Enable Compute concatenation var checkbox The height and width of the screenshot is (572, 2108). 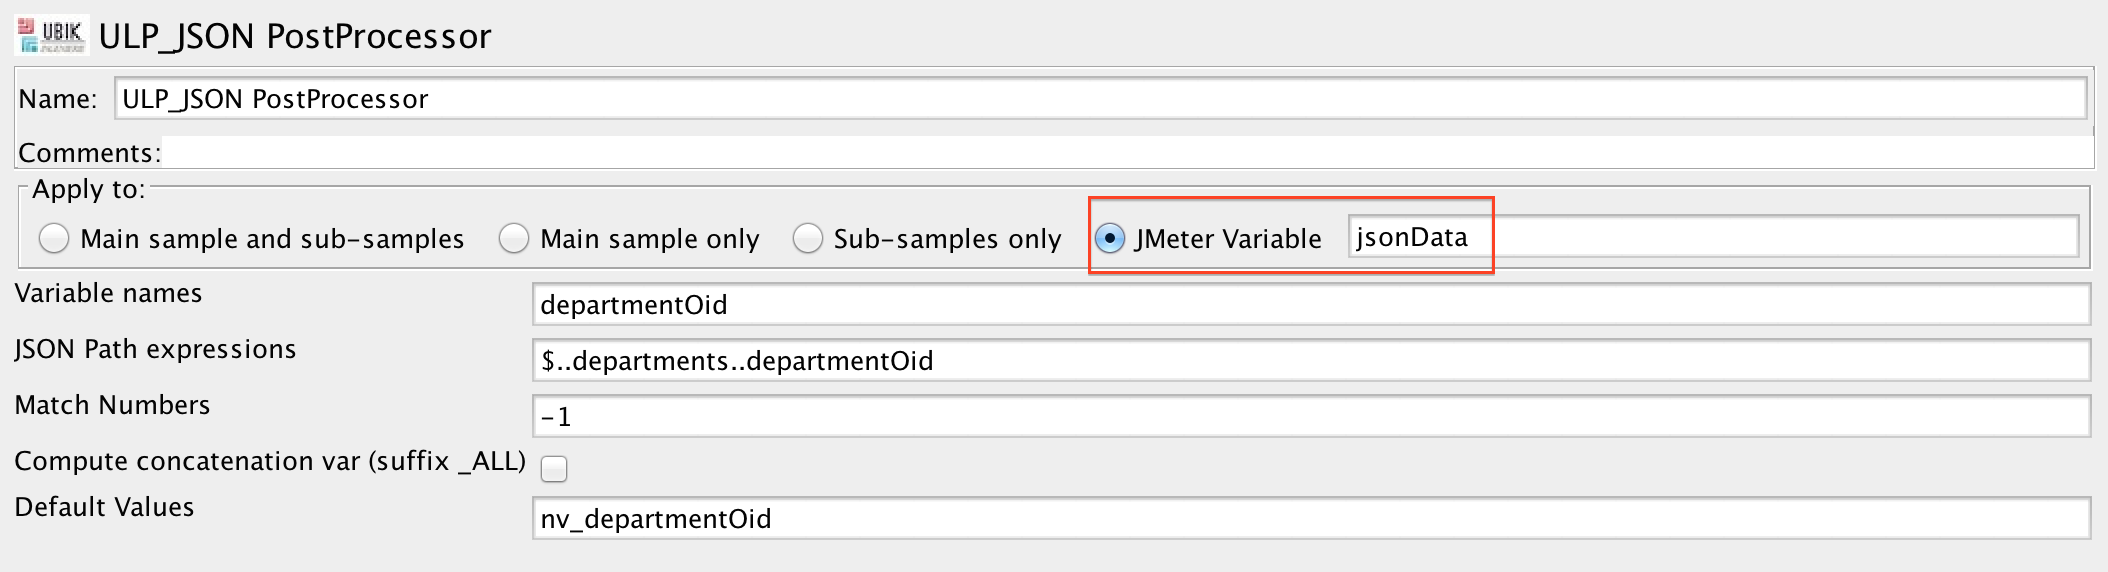[554, 468]
